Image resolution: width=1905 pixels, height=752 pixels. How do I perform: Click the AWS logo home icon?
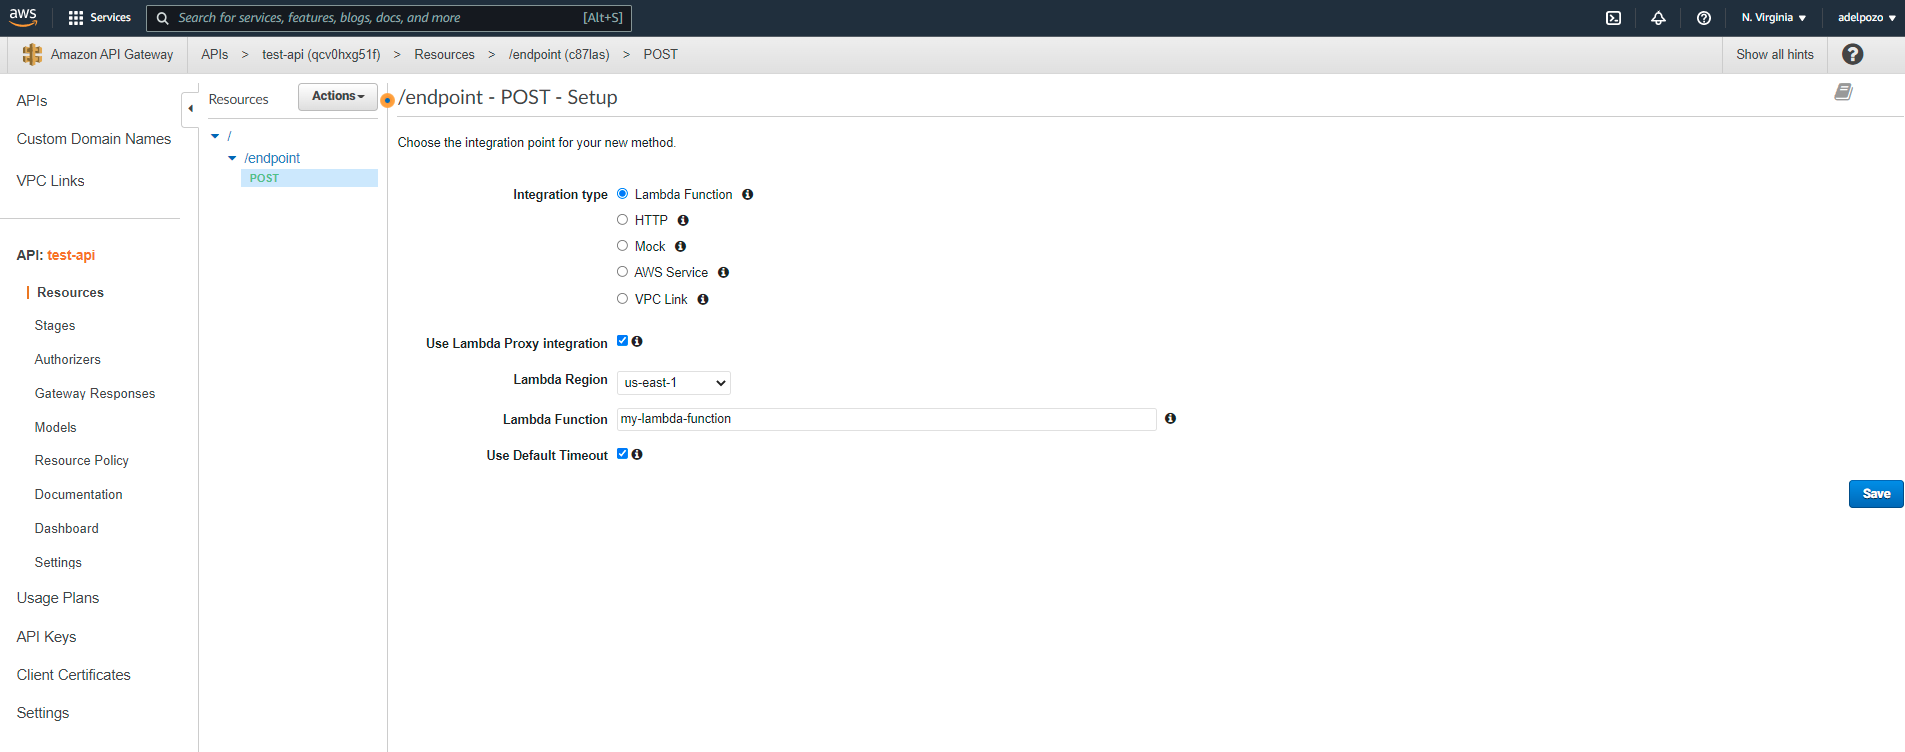23,17
